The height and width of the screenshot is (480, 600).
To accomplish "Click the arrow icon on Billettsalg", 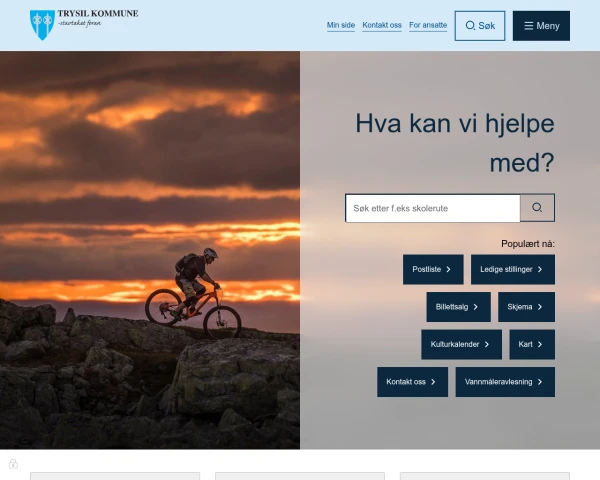I will pos(476,307).
